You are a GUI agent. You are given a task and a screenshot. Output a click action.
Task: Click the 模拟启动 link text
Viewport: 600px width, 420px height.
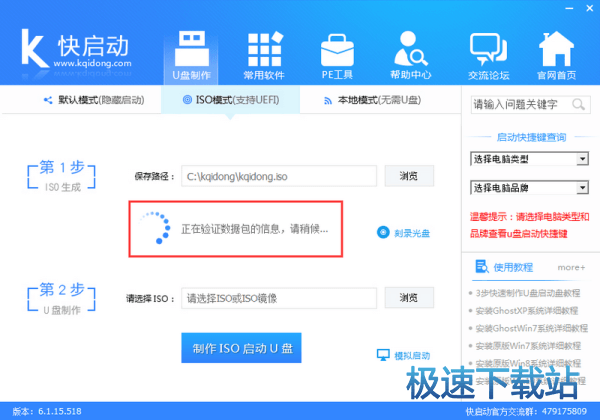tap(412, 356)
